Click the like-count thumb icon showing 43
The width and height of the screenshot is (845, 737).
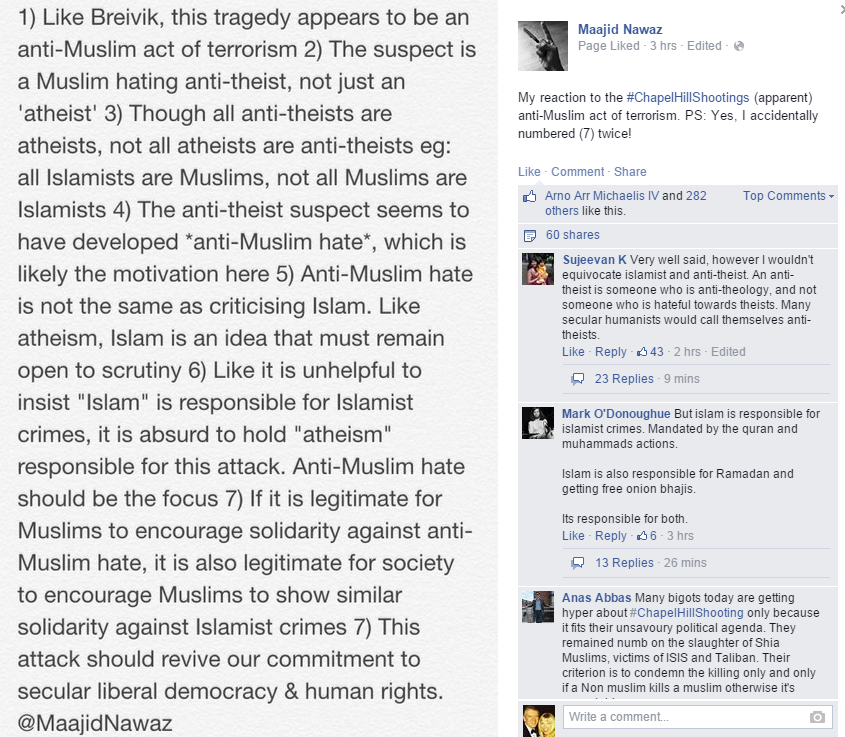tap(642, 352)
